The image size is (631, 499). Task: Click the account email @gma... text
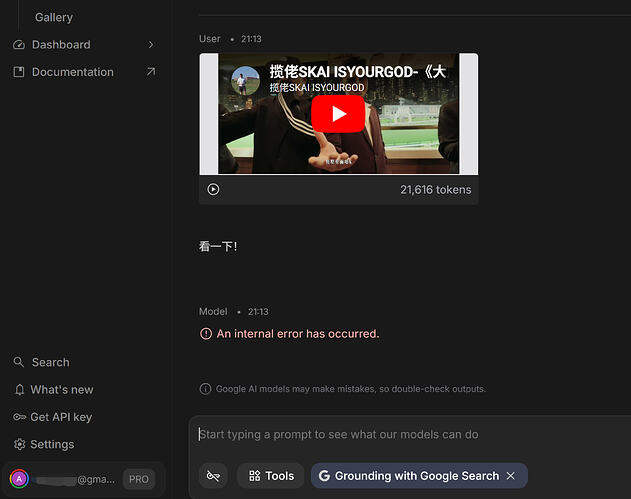tap(96, 479)
